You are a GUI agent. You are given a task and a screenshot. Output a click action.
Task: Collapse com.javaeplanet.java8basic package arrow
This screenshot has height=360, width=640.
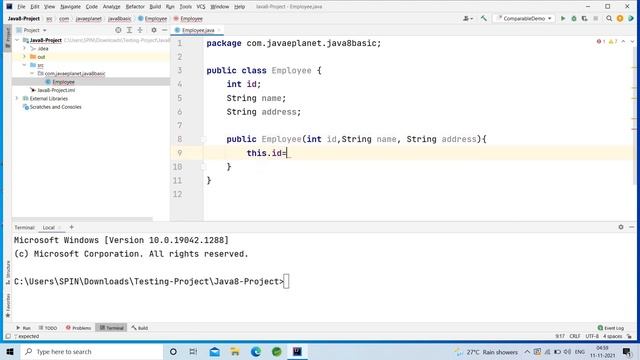click(32, 73)
